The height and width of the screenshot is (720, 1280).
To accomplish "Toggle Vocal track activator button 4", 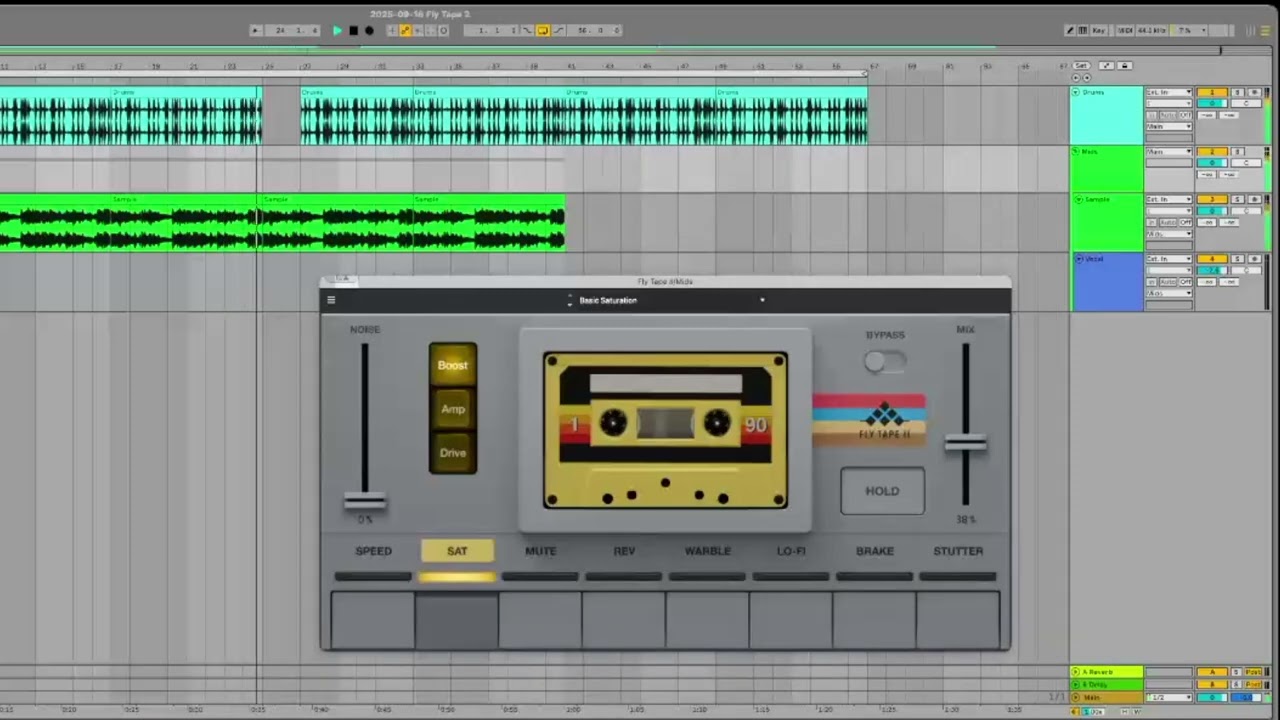I will tap(1212, 259).
